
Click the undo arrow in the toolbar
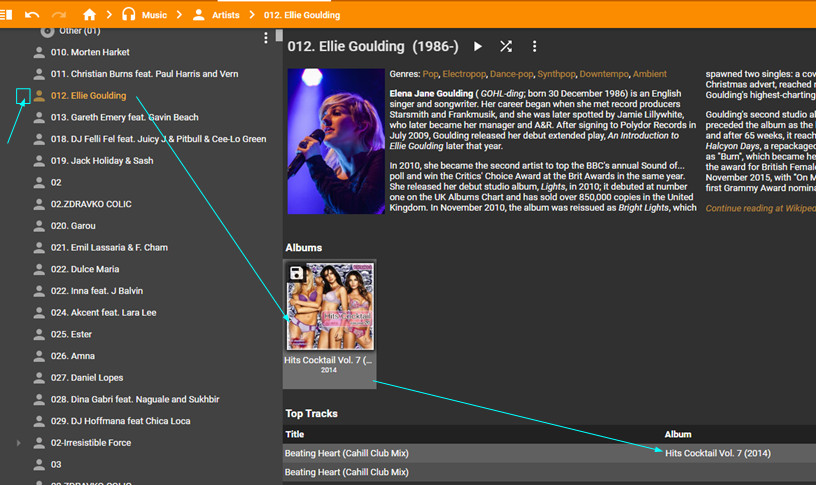click(x=33, y=15)
